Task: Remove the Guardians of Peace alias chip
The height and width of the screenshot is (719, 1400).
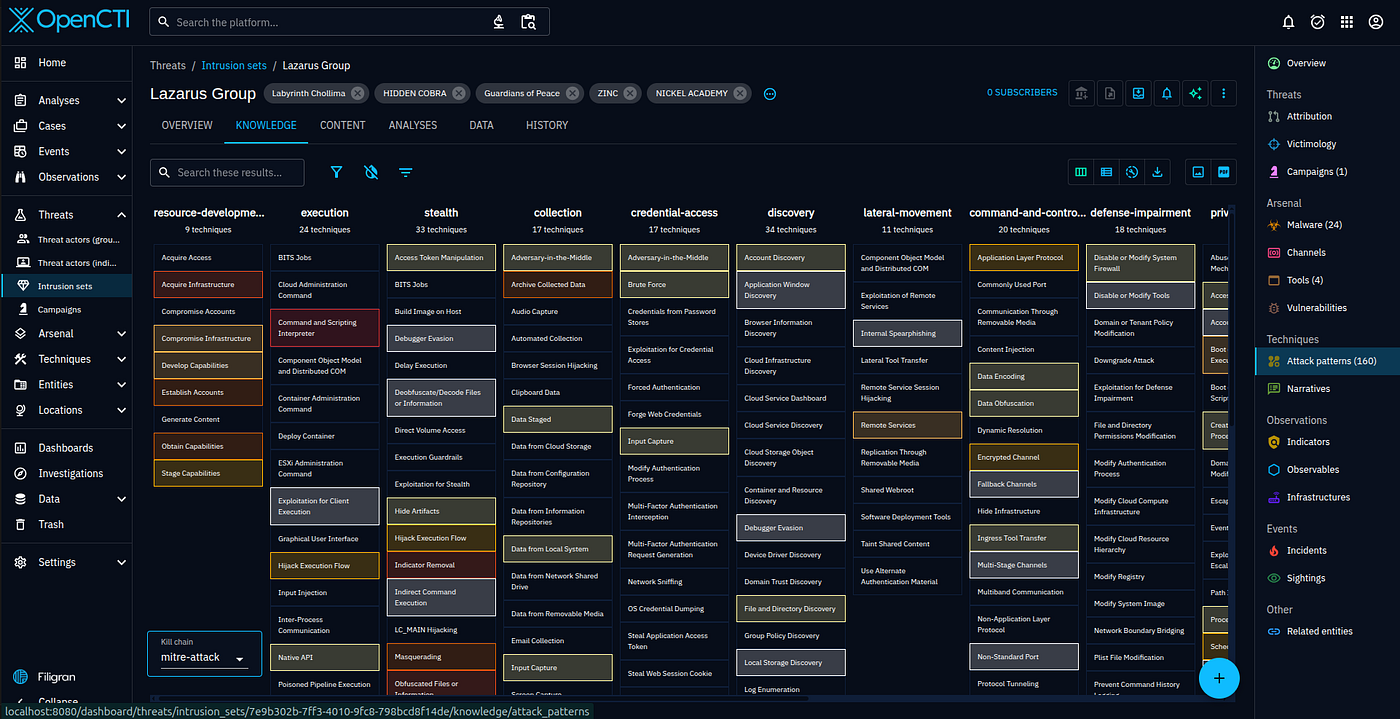Action: coord(572,93)
